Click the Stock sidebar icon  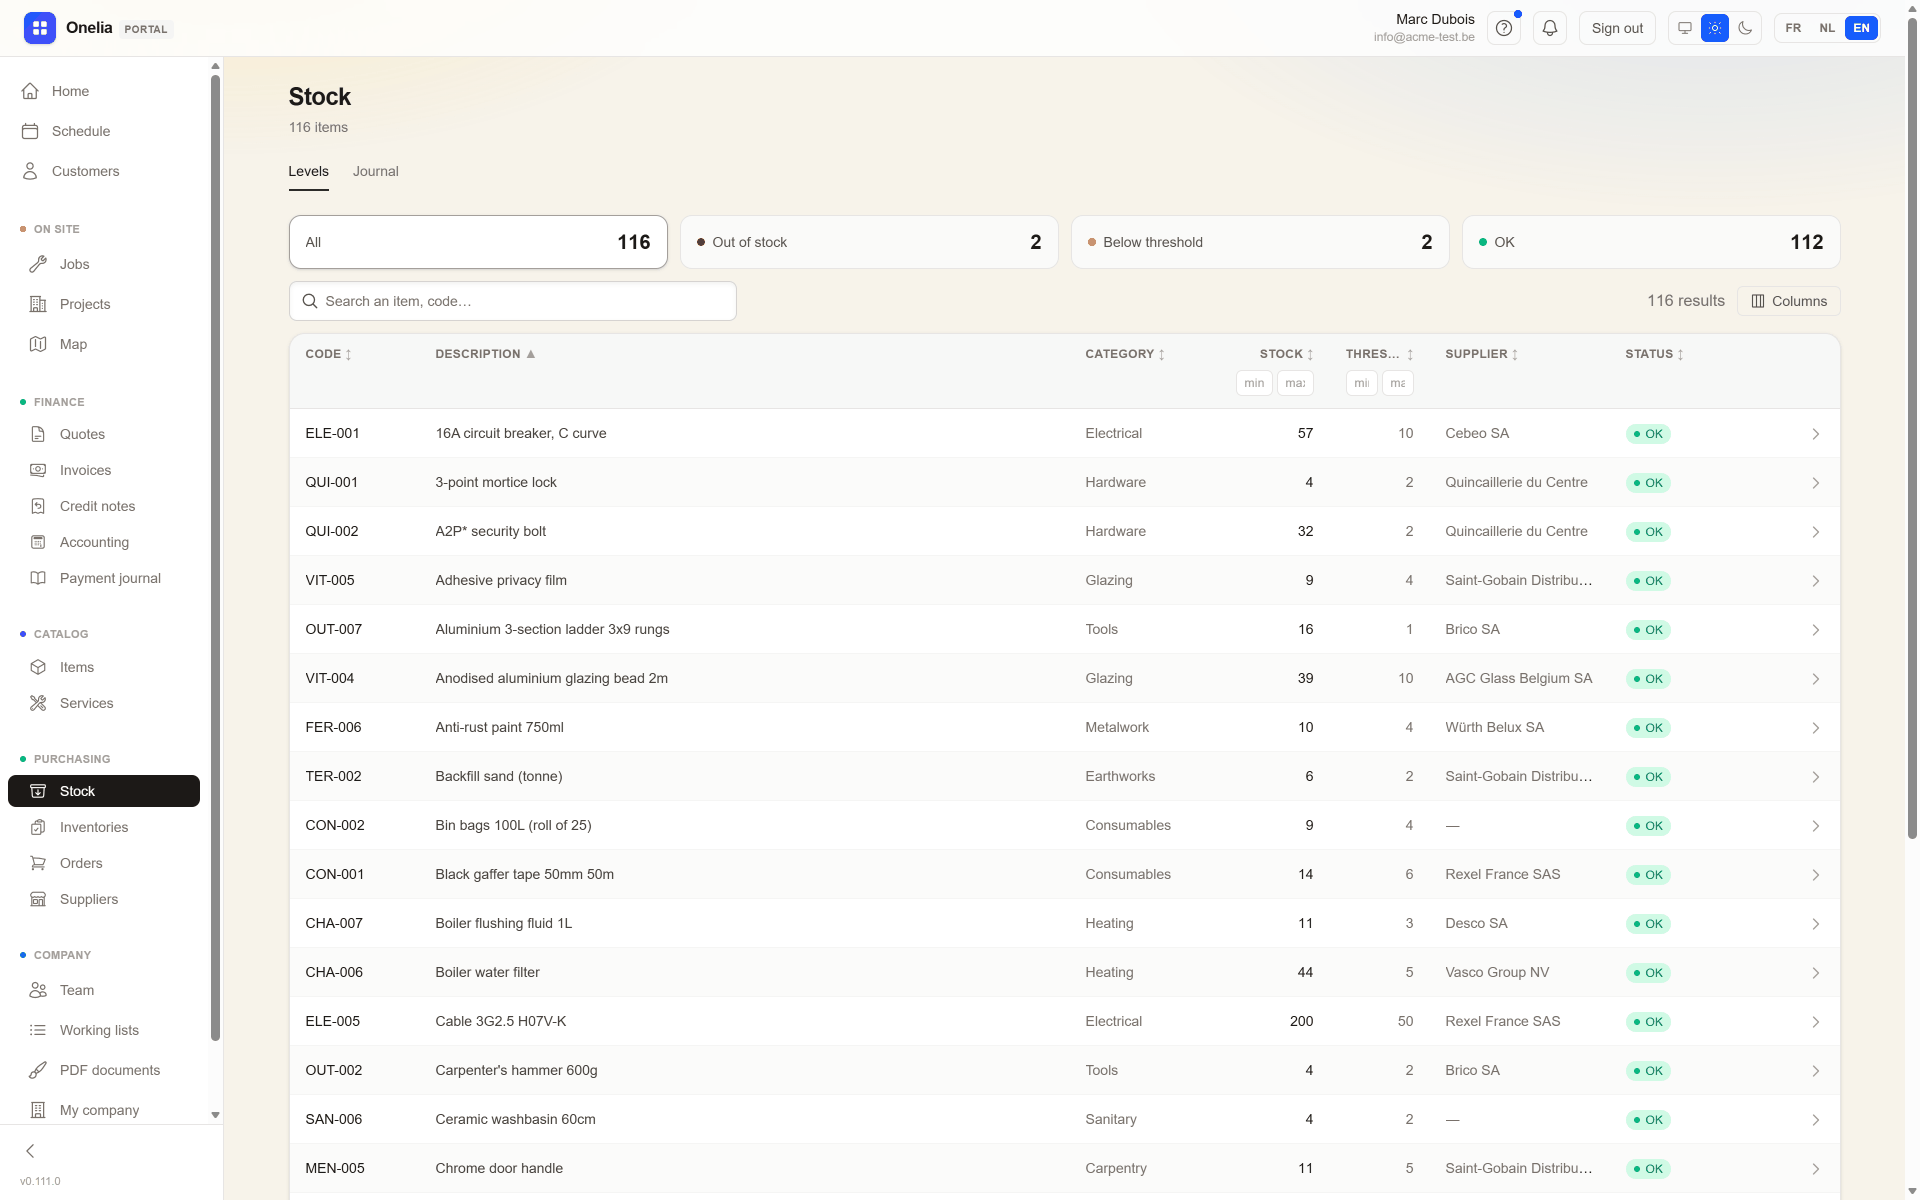click(38, 791)
